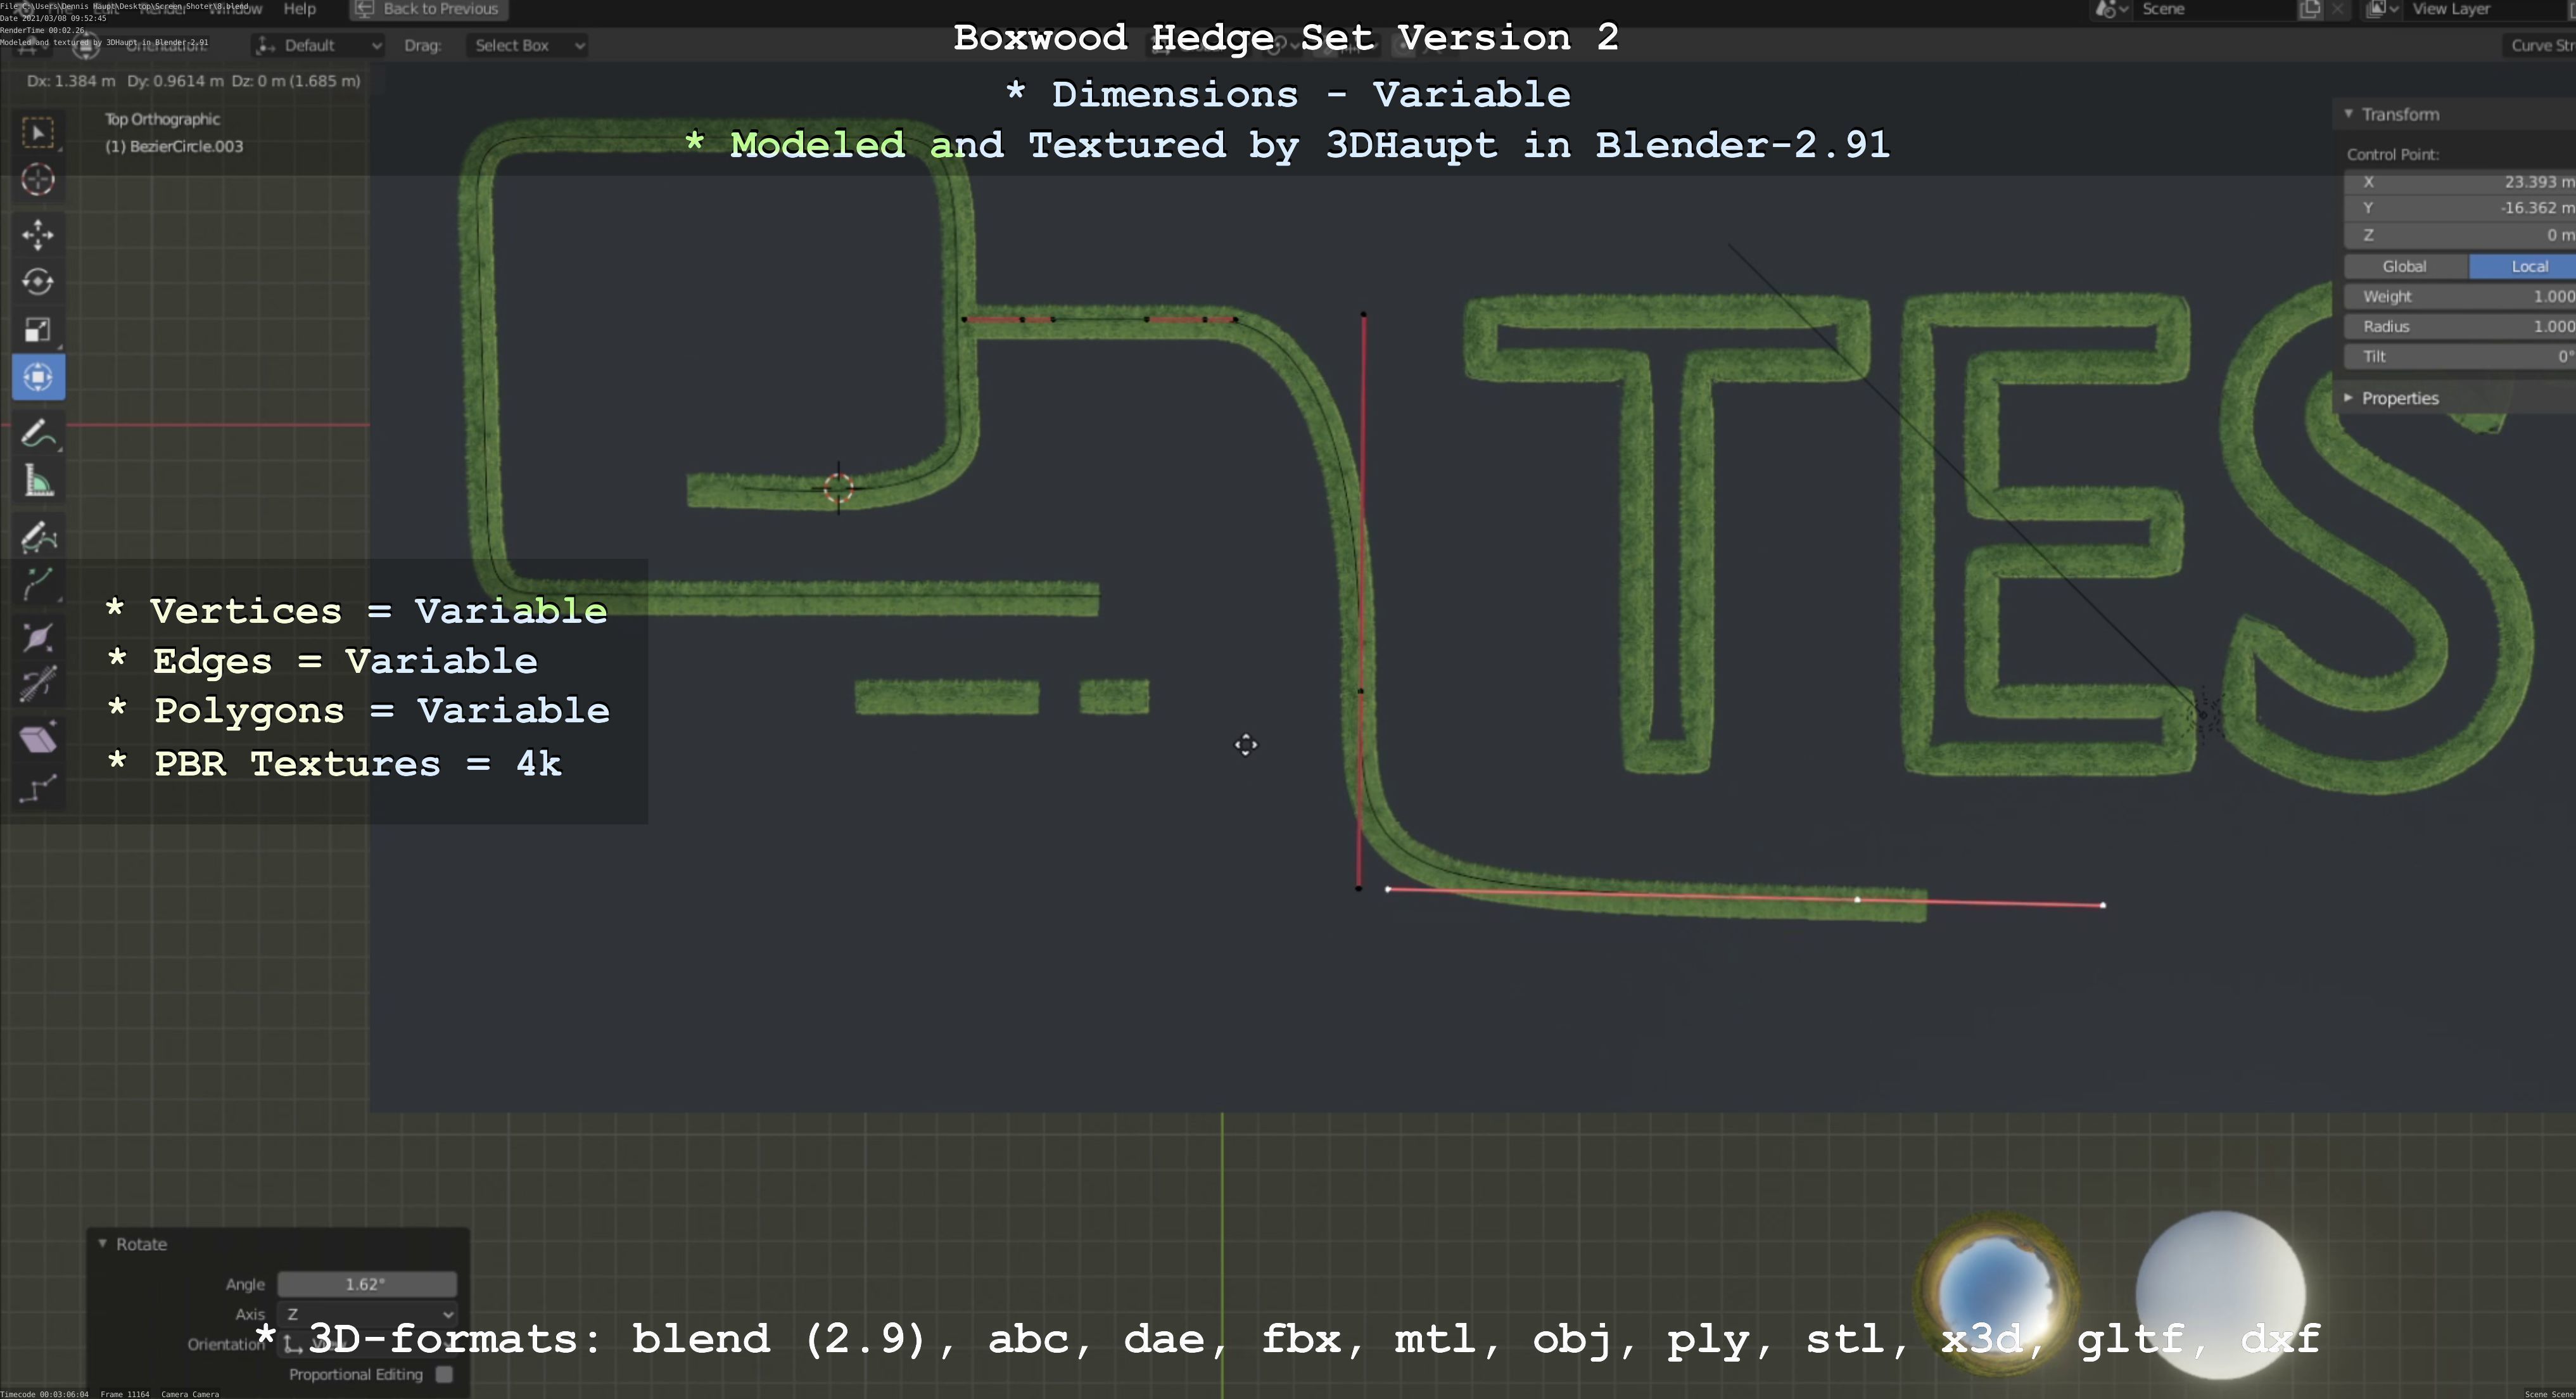Screen dimensions: 2576x1399
Task: Activate the Move tool
Action: (x=38, y=234)
